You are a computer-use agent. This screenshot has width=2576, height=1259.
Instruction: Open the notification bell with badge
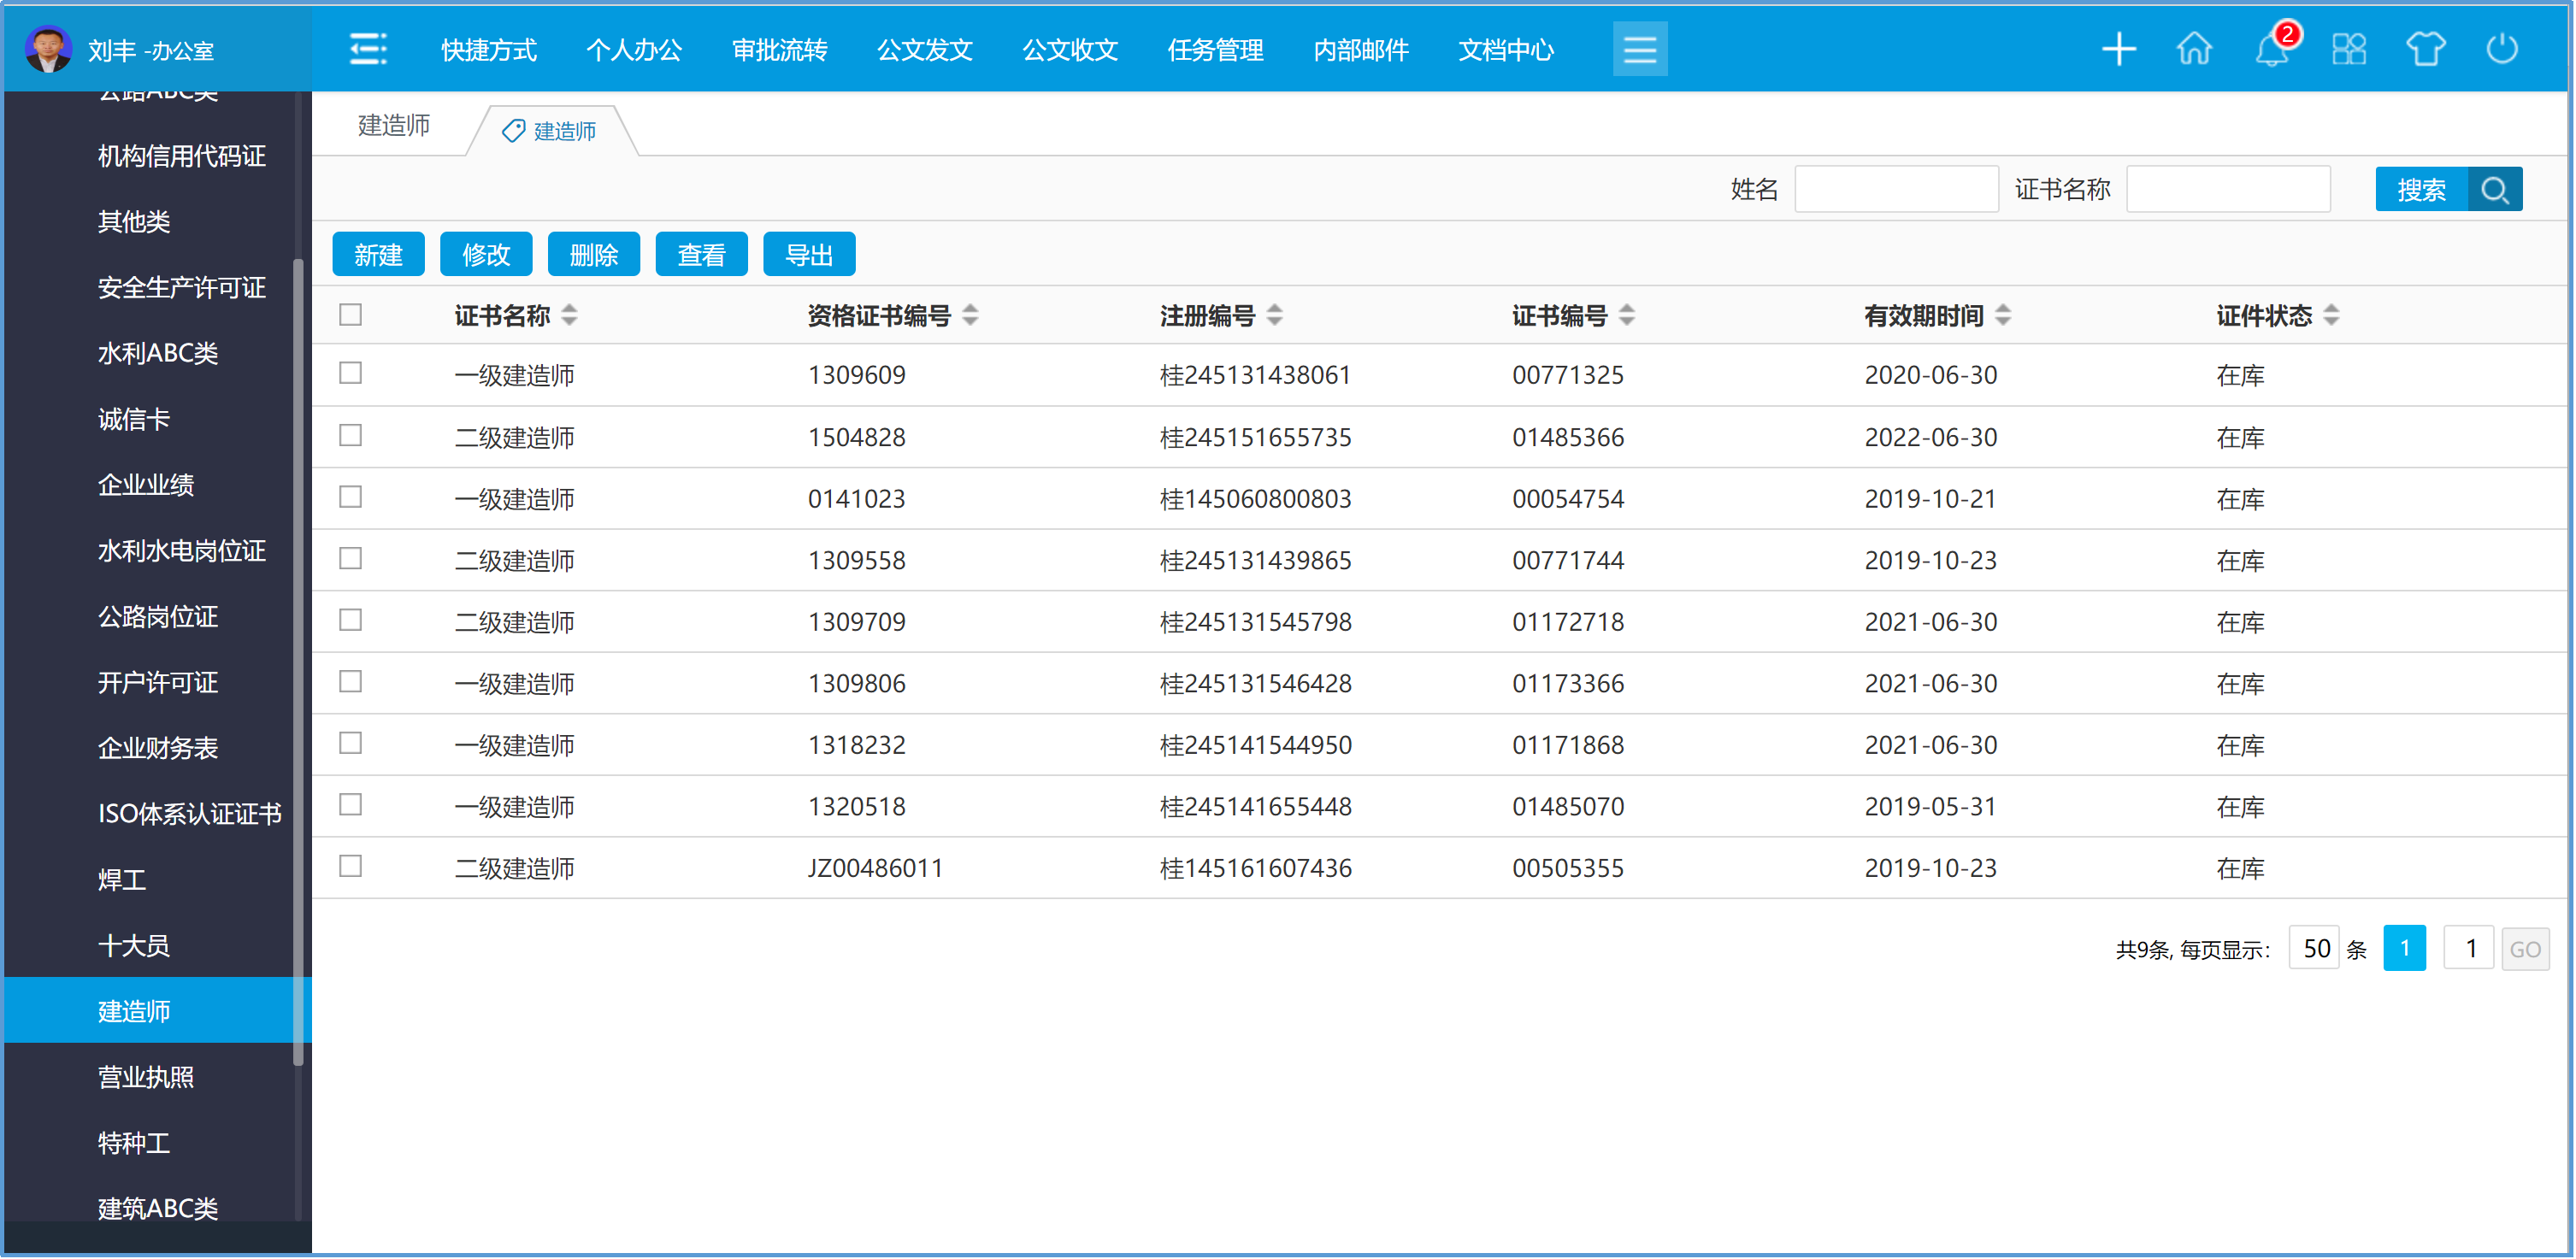[x=2272, y=49]
